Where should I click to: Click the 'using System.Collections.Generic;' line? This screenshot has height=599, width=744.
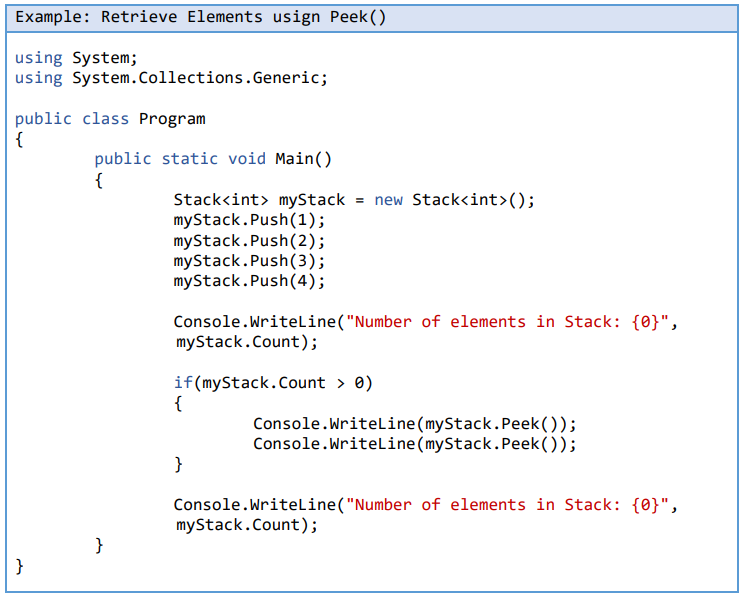171,78
